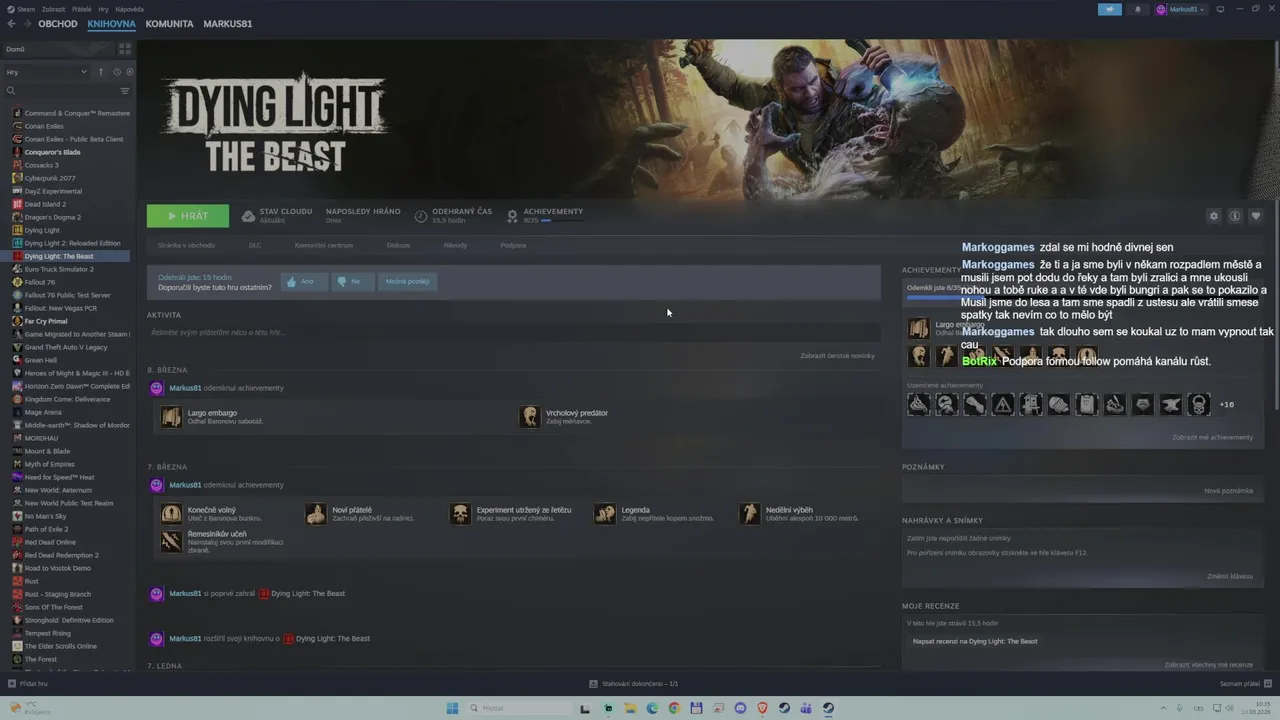This screenshot has width=1280, height=720.
Task: Select Red Dead Redemption 2 in library
Action: [61, 555]
